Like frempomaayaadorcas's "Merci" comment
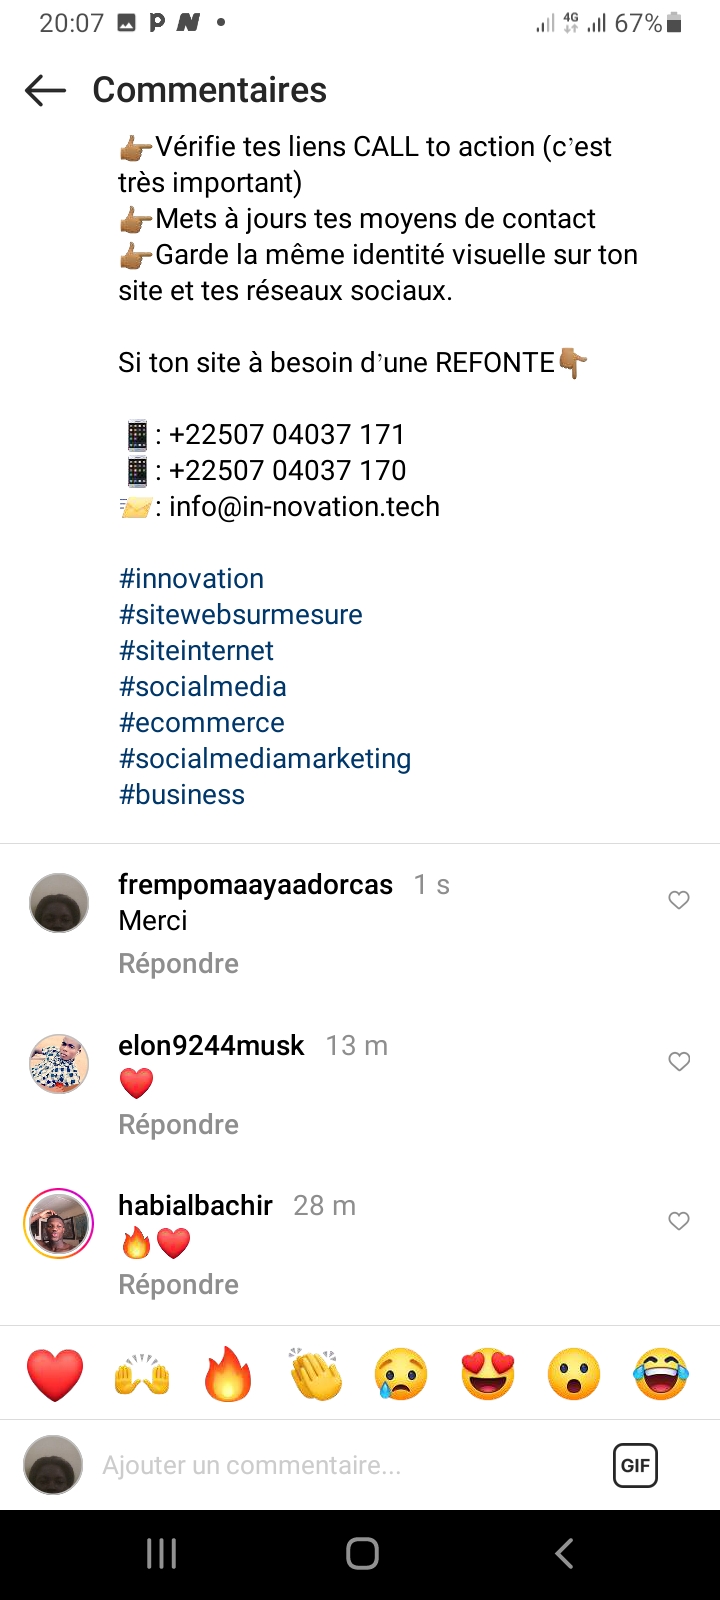The height and width of the screenshot is (1600, 720). point(679,900)
